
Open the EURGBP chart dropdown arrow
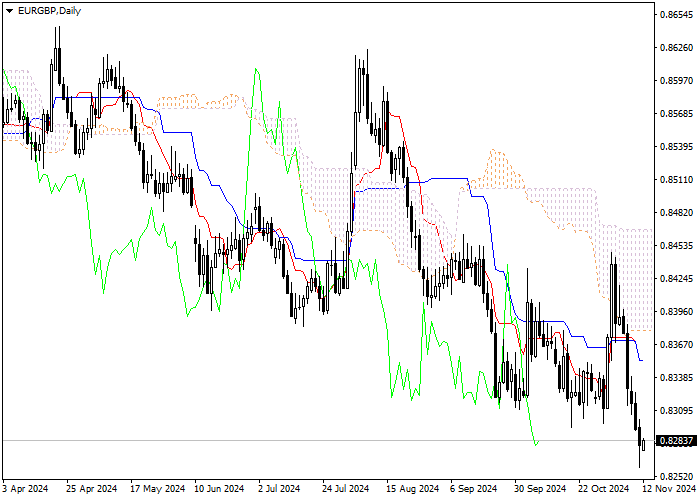[x=9, y=11]
